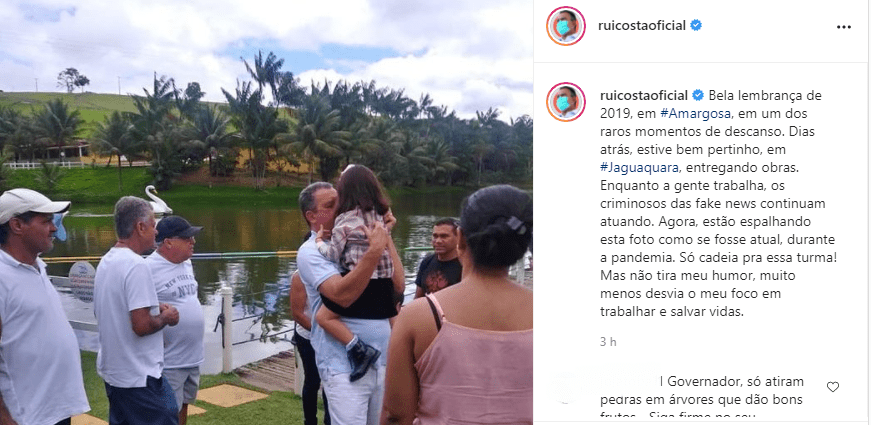The image size is (871, 425).
Task: Open the three-dot more options menu
Action: (x=843, y=27)
